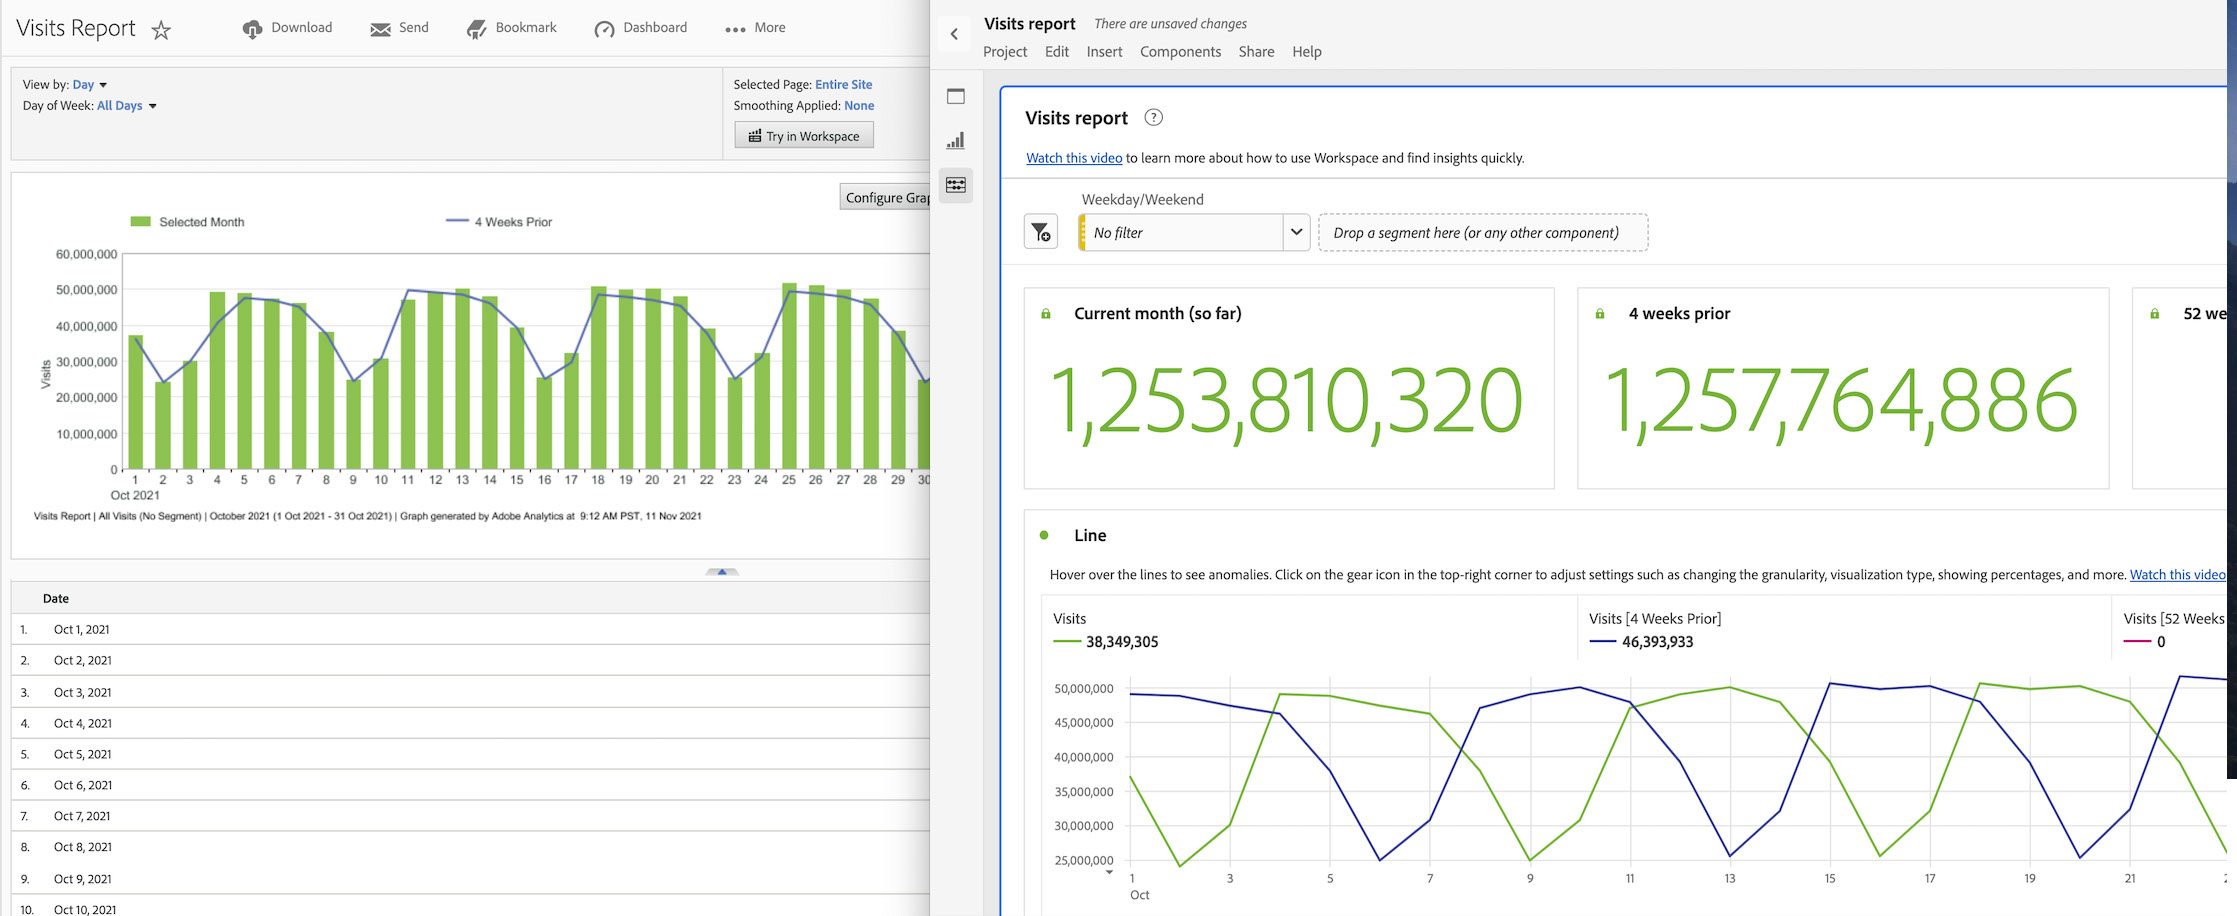This screenshot has width=2237, height=916.
Task: Click the Bookmark icon in toolbar
Action: coord(477,29)
